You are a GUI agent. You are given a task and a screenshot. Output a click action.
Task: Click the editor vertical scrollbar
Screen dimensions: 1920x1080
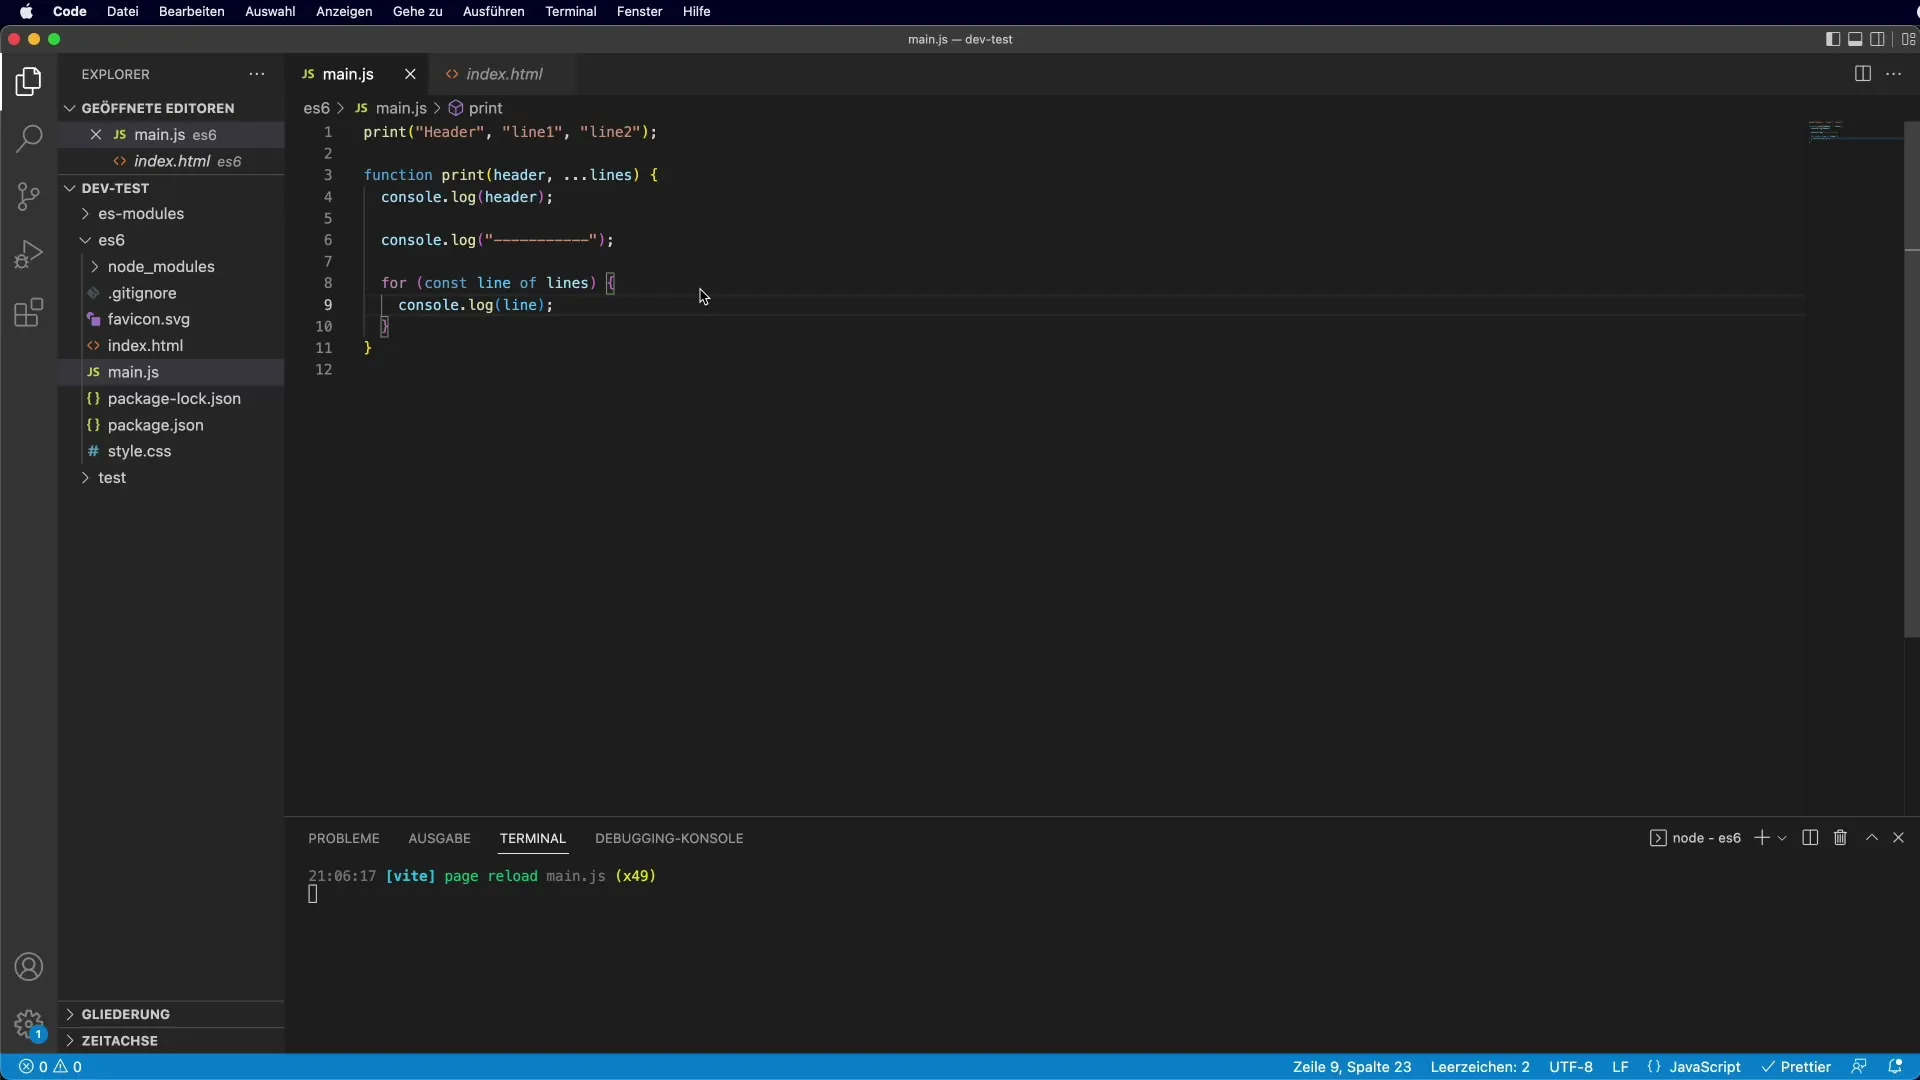click(x=1912, y=380)
